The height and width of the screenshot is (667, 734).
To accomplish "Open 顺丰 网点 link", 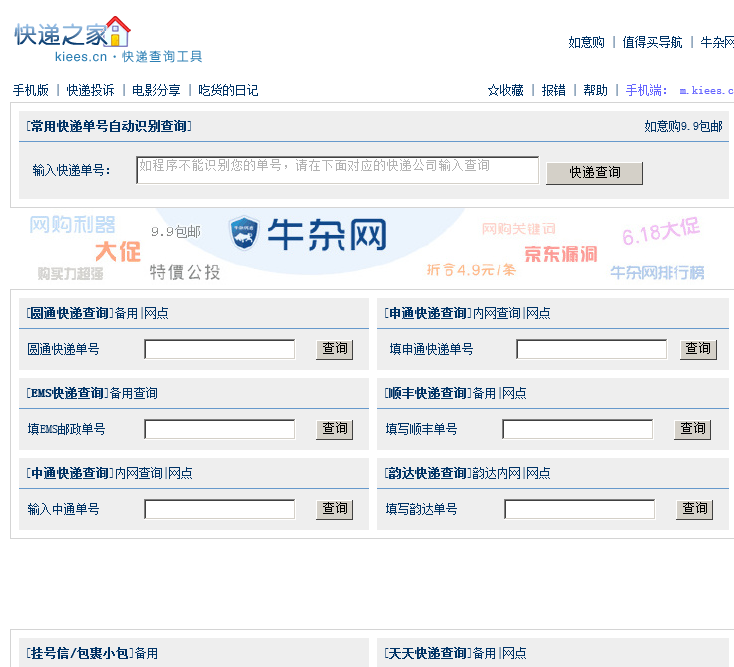I will coord(514,393).
